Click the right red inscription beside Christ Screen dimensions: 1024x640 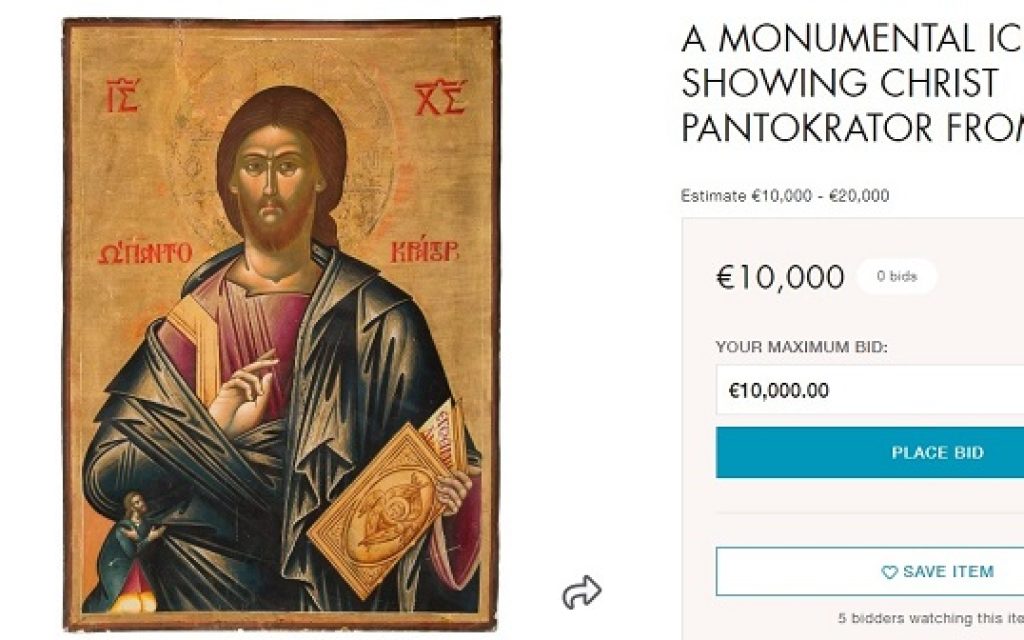(431, 253)
